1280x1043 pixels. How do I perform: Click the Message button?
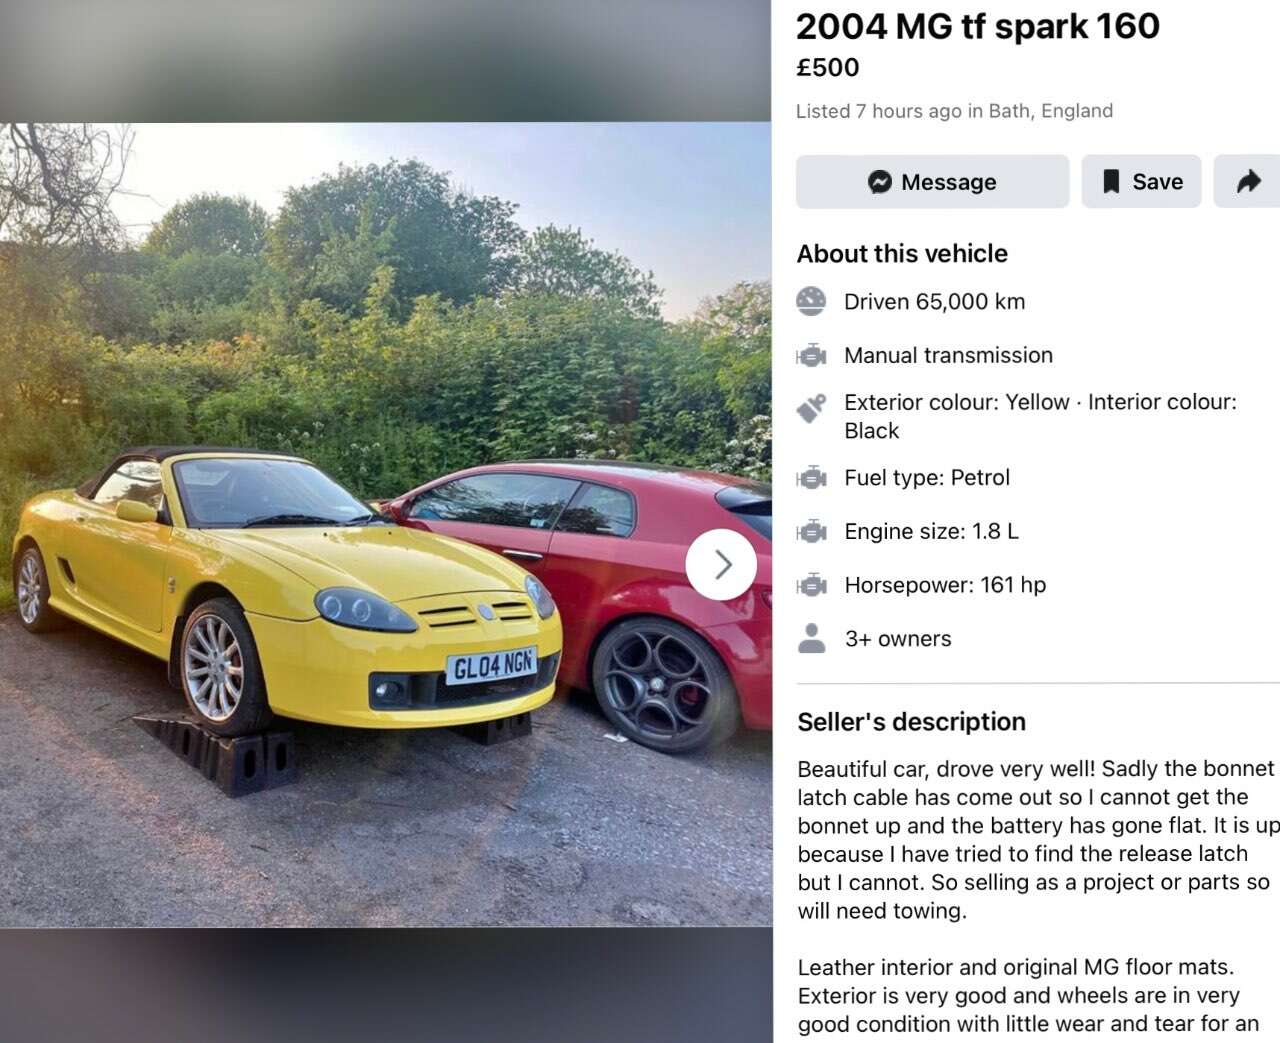[x=932, y=181]
